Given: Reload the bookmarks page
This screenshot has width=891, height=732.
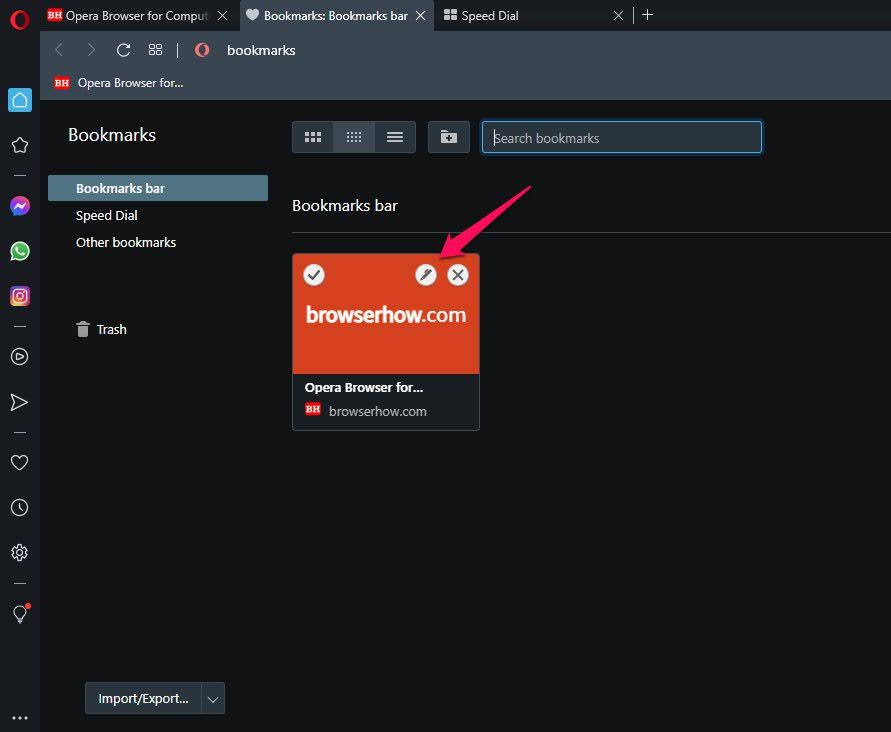Looking at the screenshot, I should coord(123,49).
